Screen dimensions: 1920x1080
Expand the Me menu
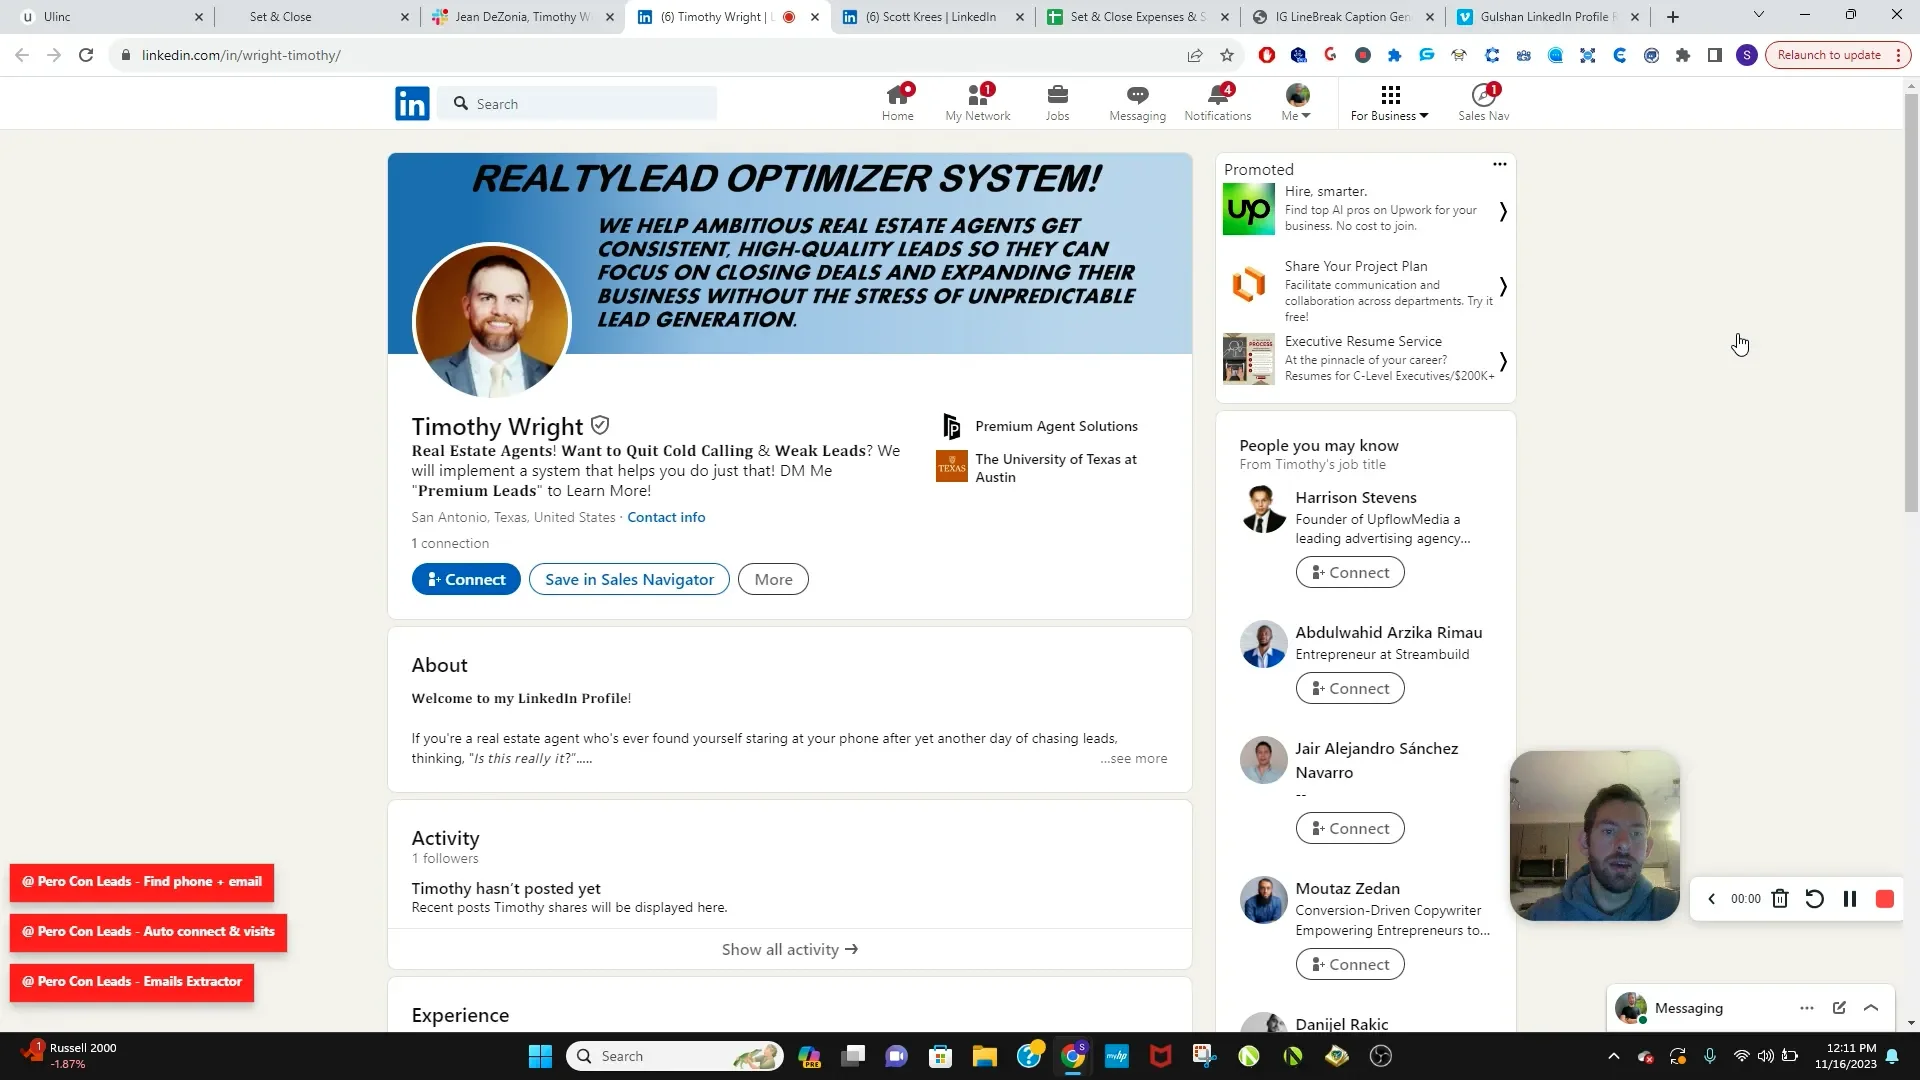(x=1295, y=103)
